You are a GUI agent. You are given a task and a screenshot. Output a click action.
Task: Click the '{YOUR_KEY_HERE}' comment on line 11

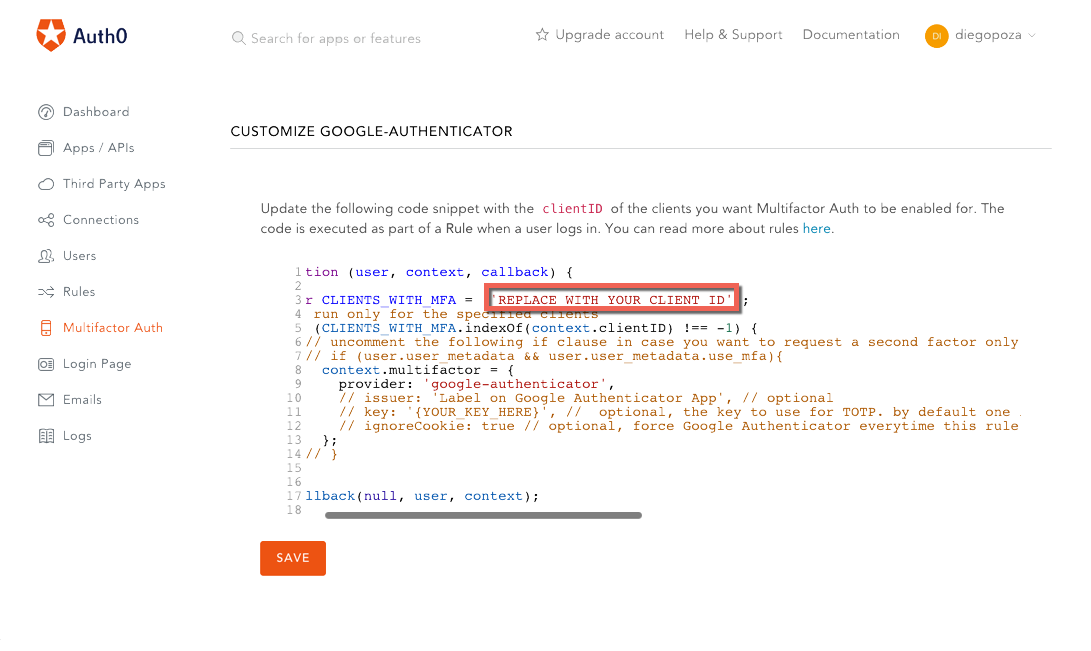[x=477, y=412]
